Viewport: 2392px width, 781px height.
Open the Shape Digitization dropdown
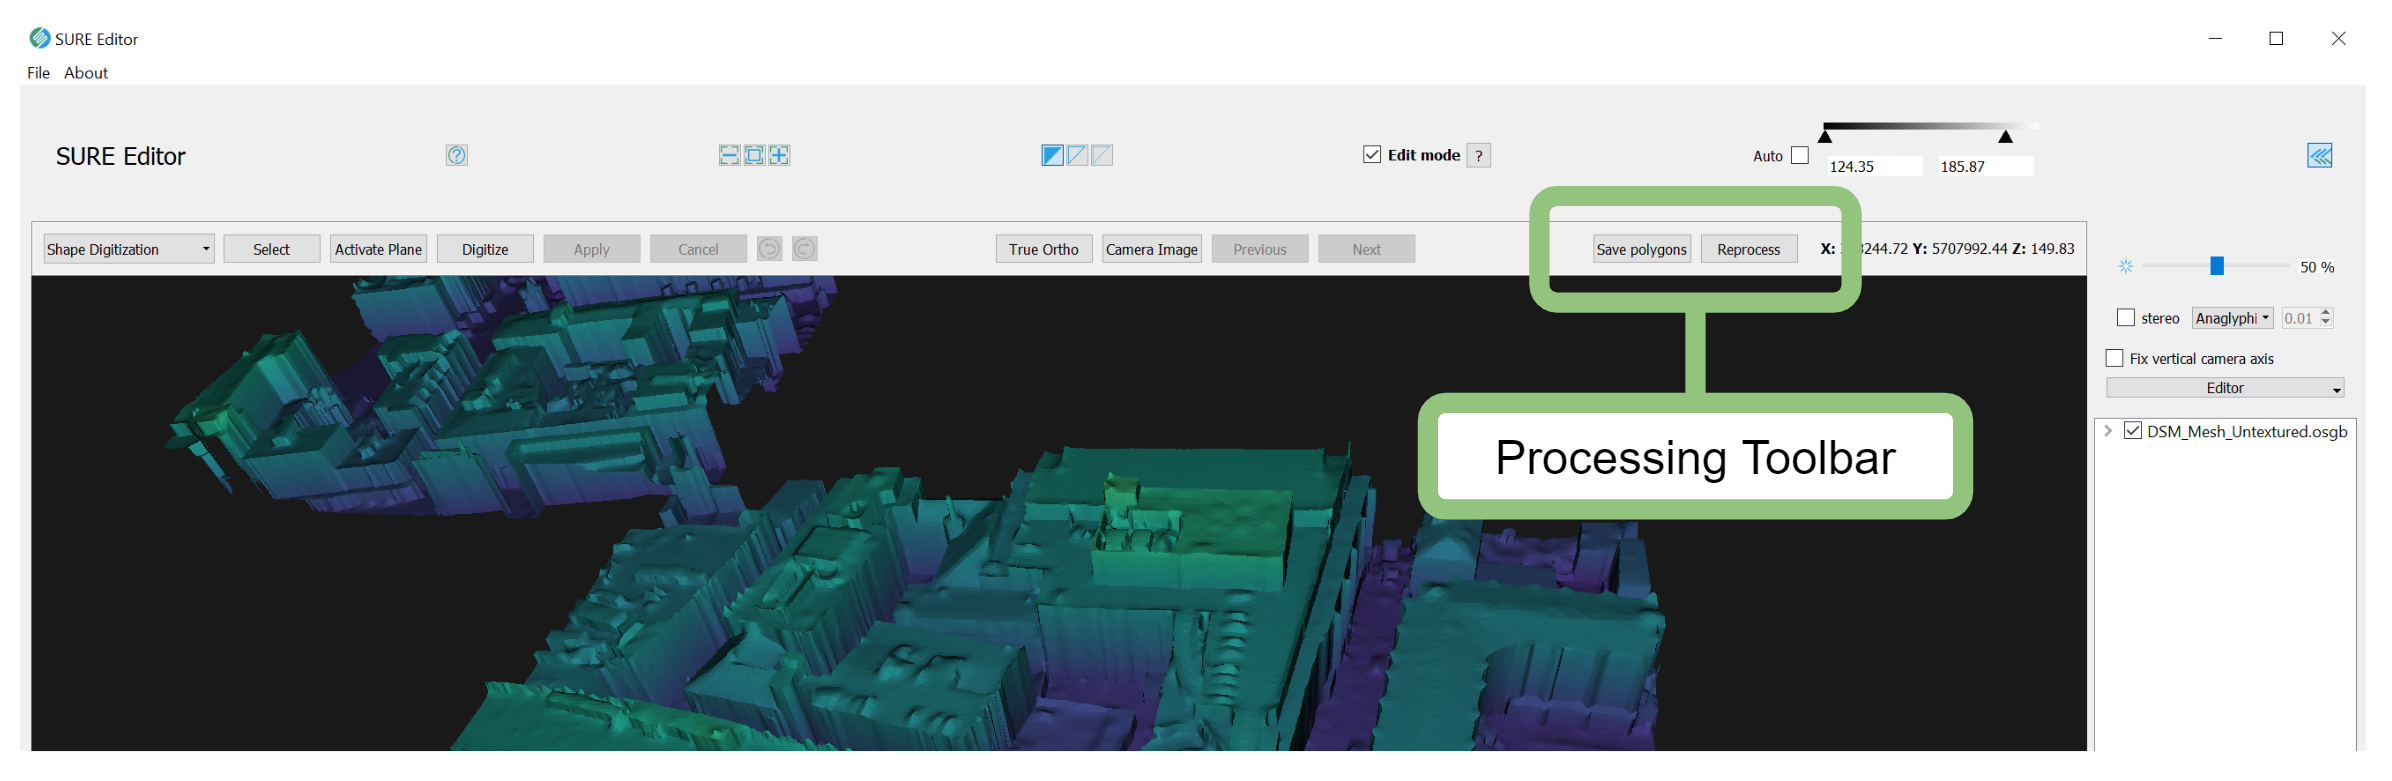pyautogui.click(x=129, y=249)
